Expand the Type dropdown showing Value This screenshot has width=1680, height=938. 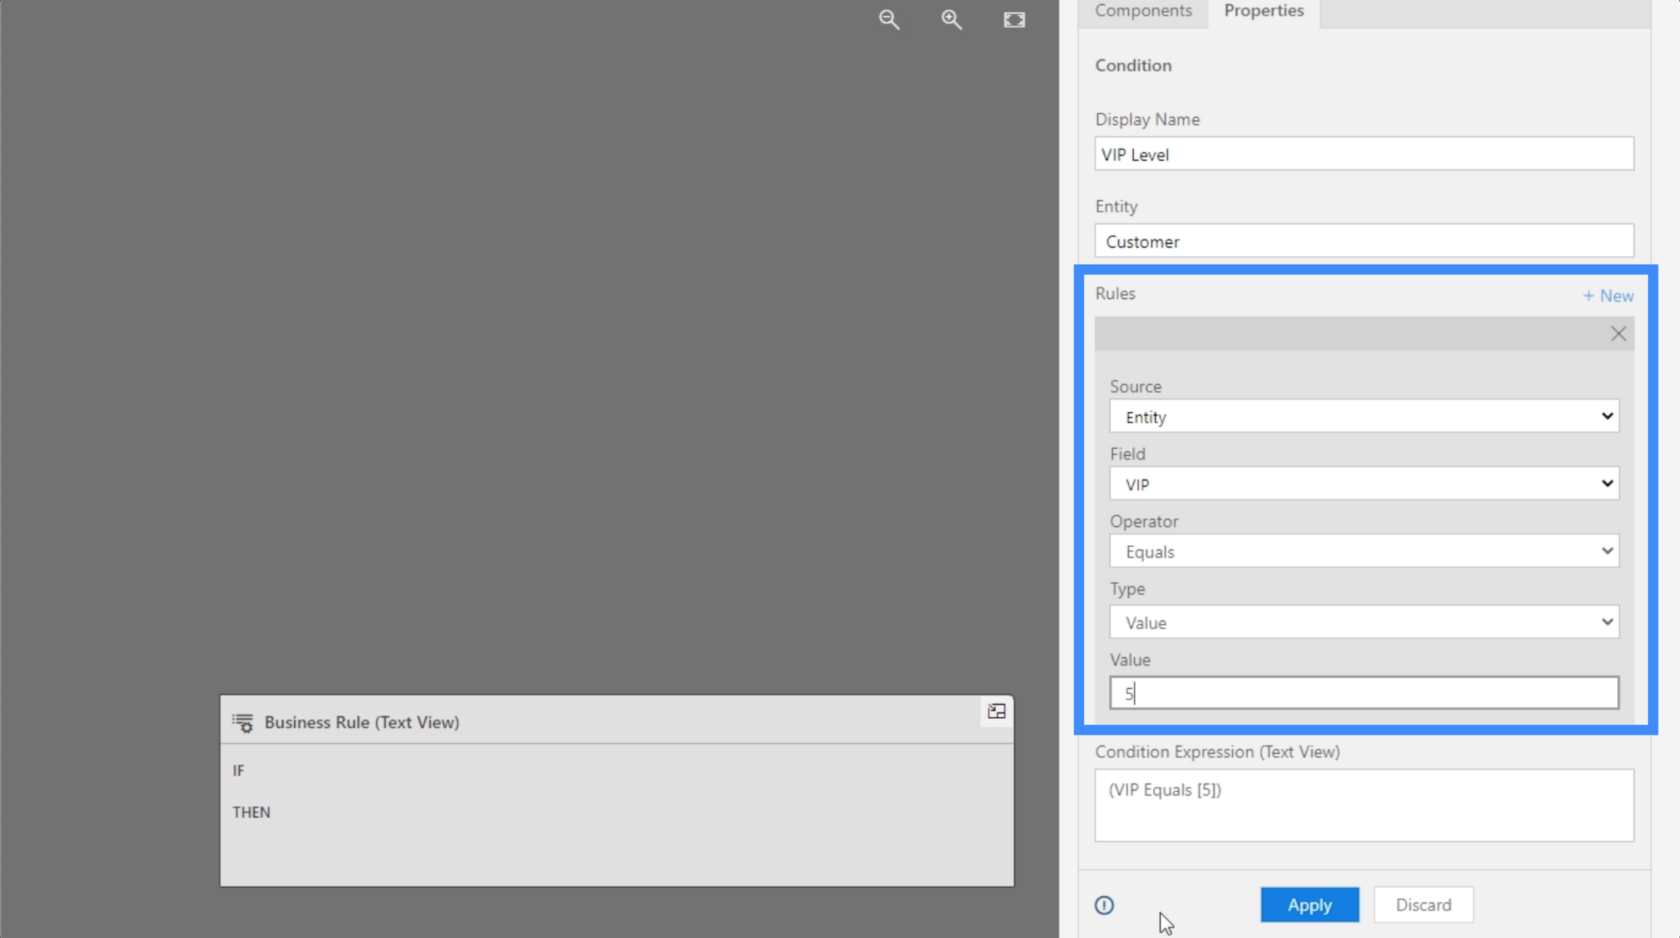point(1364,622)
